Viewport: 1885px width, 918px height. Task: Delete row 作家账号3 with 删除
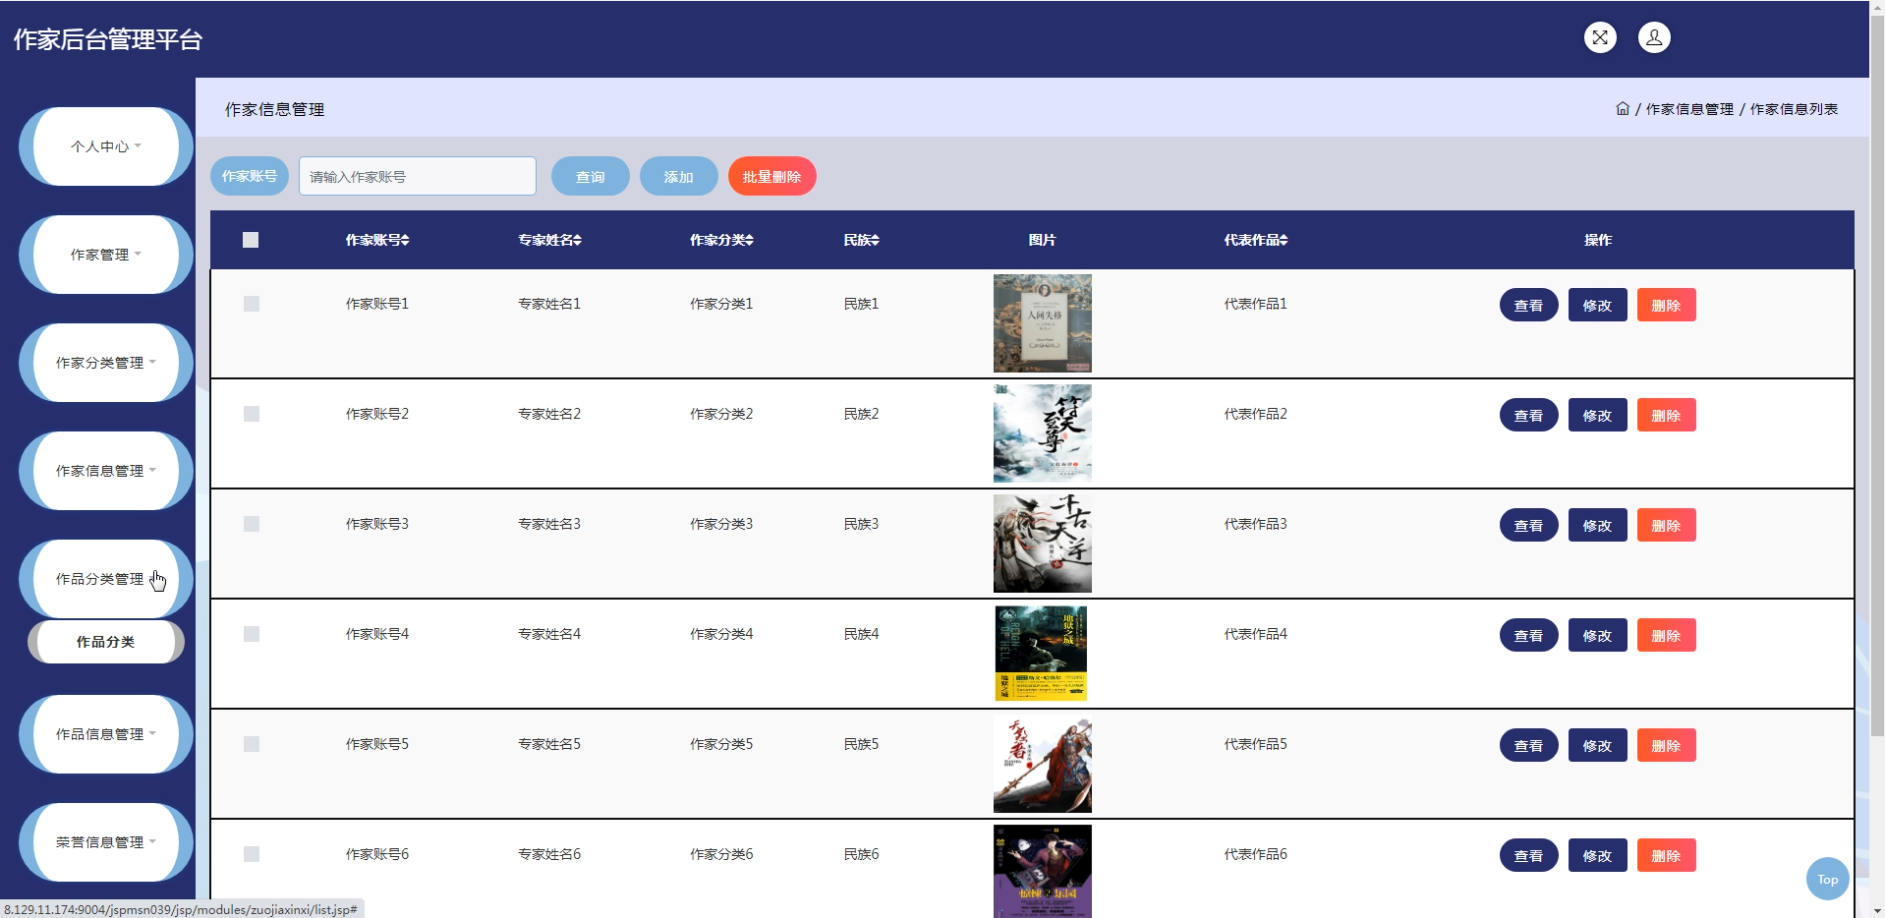(1666, 525)
